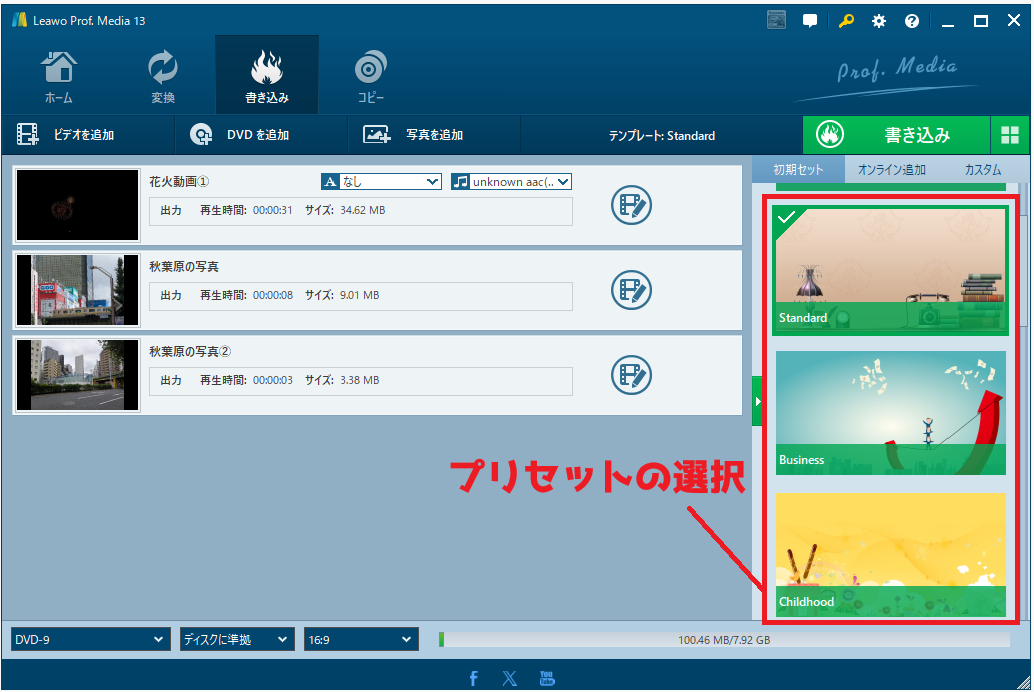The image size is (1034, 692).
Task: Select the 初期セット template tab
Action: point(799,170)
